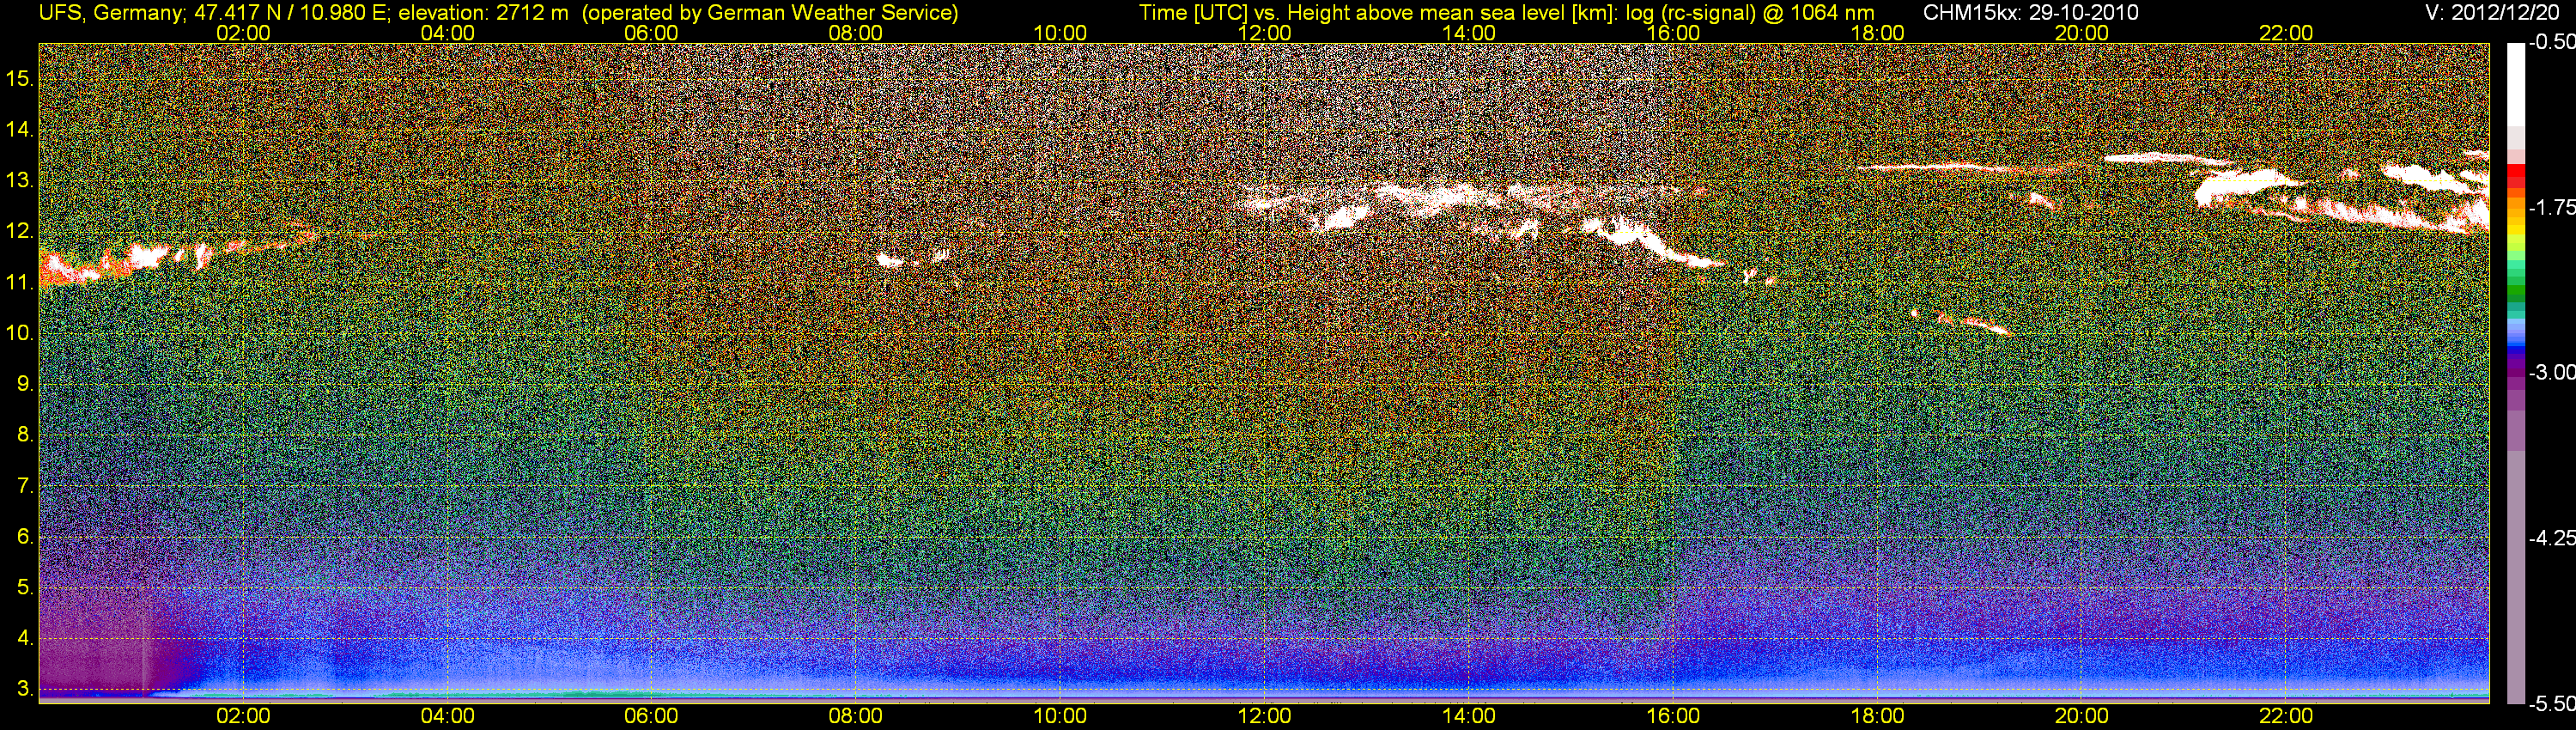Click the top-axis time label "18:00"
Image resolution: width=2576 pixels, height=730 pixels.
(x=1877, y=33)
